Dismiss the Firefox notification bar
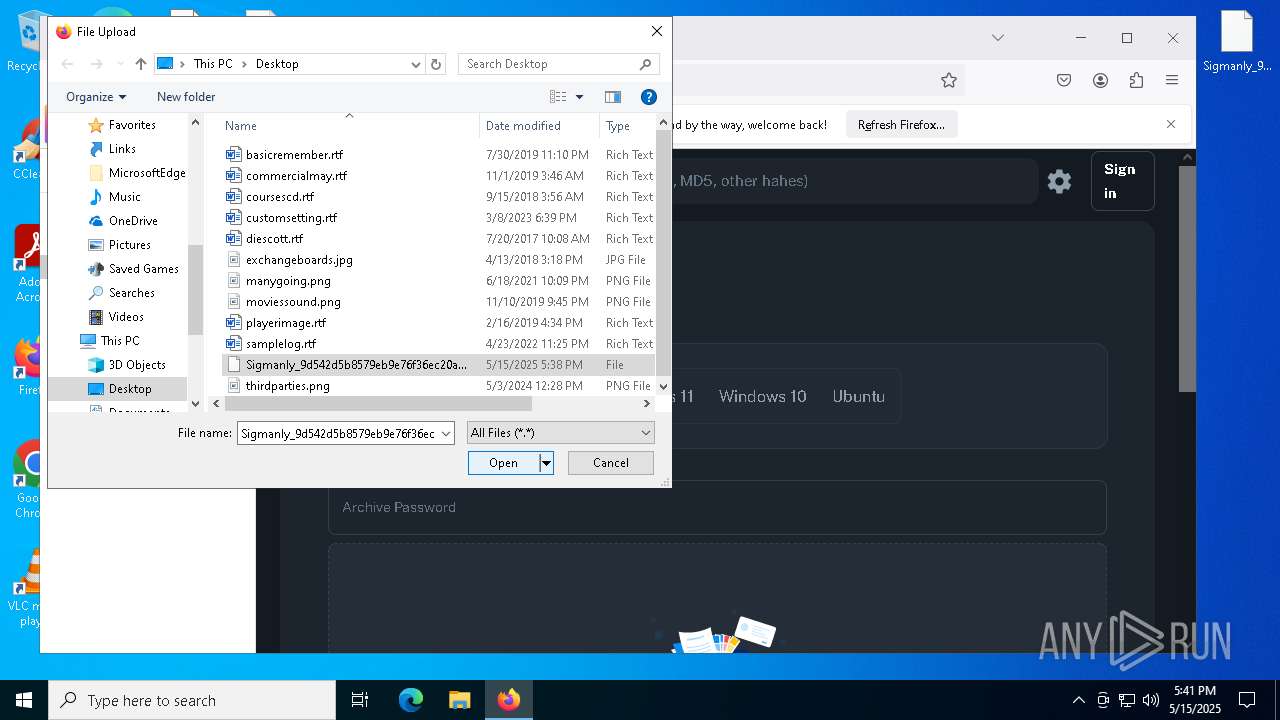The height and width of the screenshot is (720, 1280). point(1171,124)
